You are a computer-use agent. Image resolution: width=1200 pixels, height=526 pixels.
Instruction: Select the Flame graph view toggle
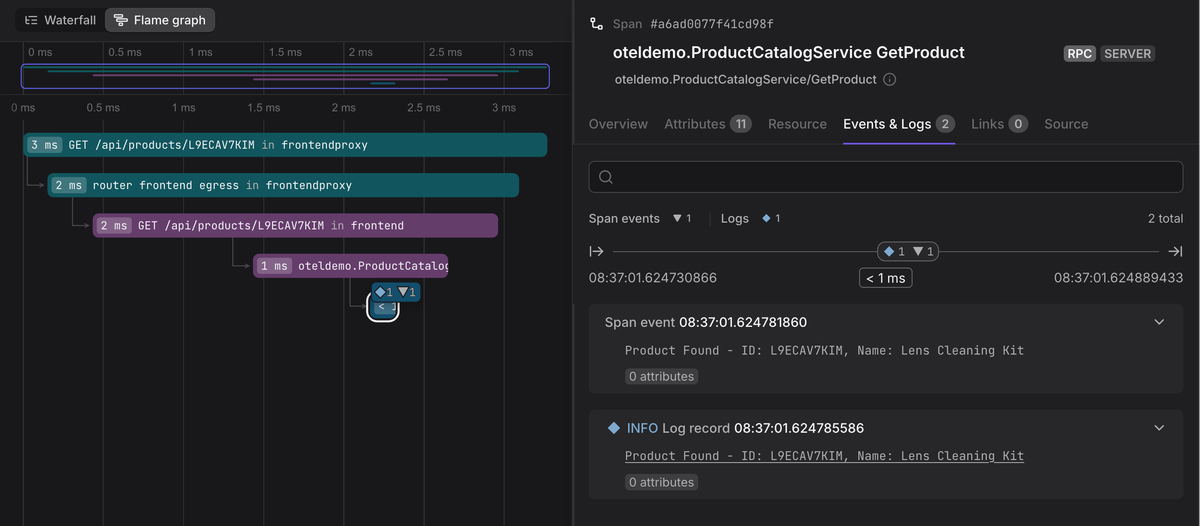(x=160, y=20)
